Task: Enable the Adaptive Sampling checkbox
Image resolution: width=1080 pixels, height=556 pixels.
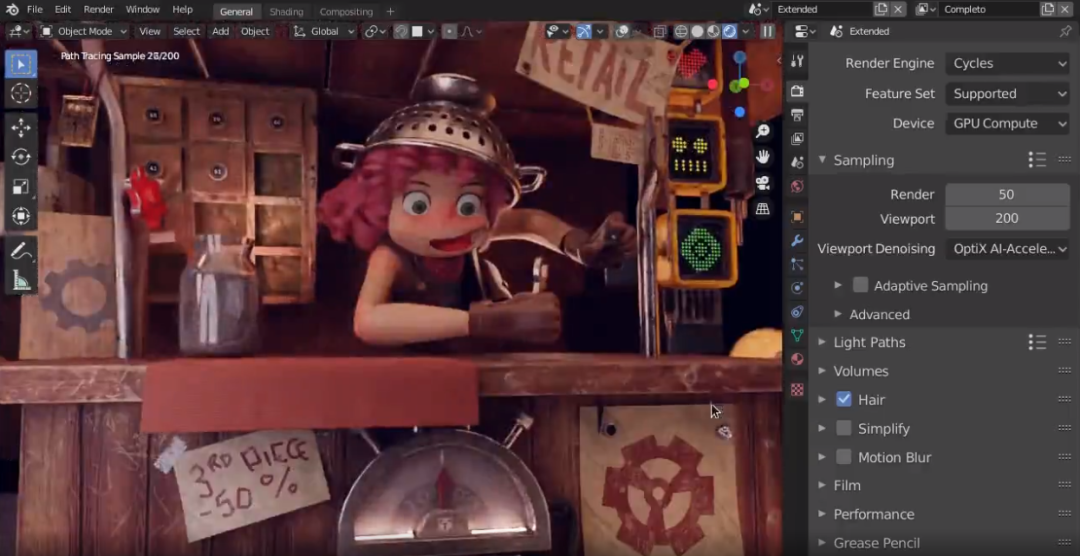Action: pos(860,285)
